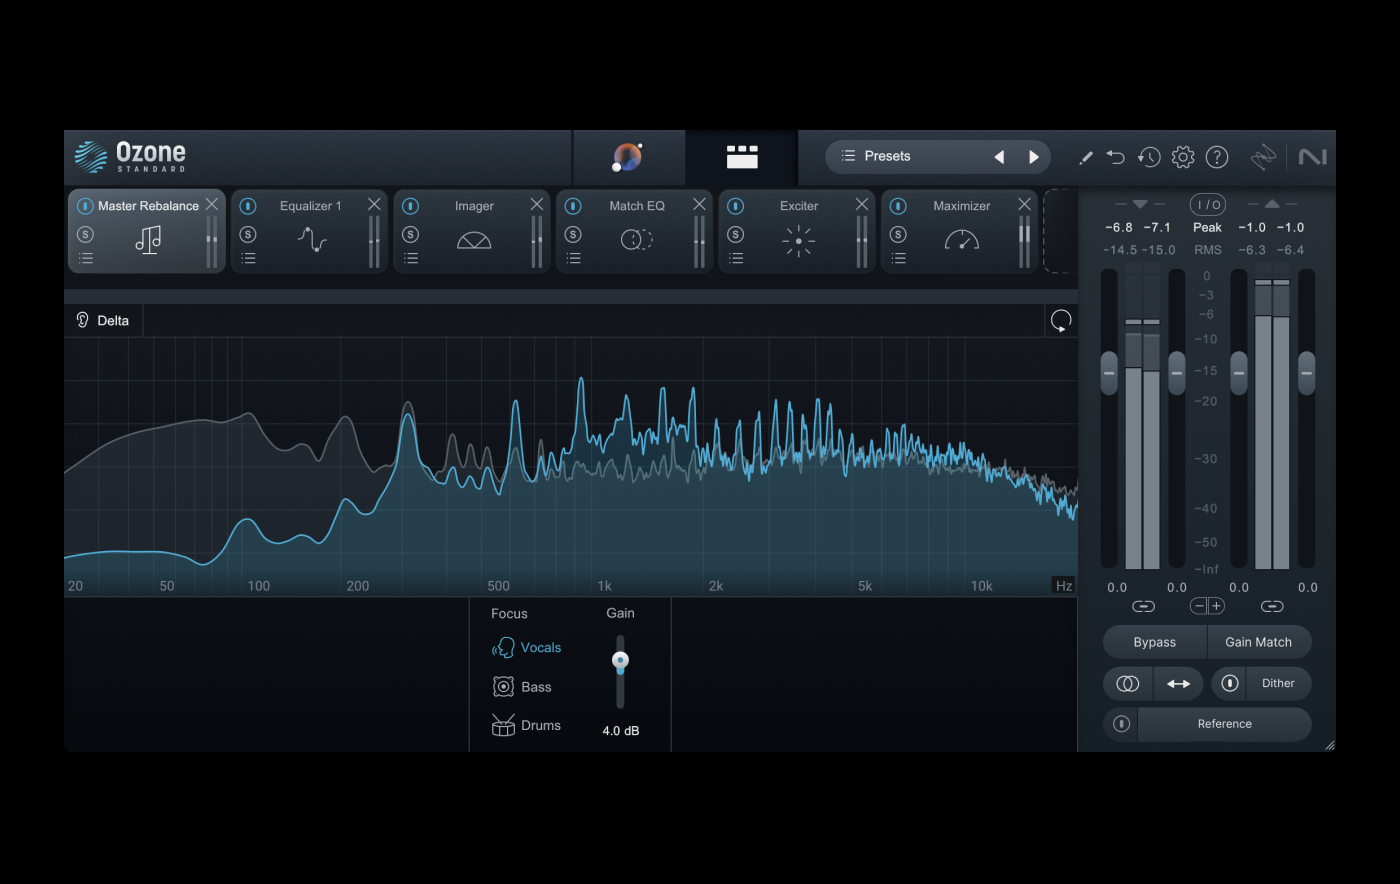This screenshot has width=1400, height=884.
Task: Open Master Rebalance module preset list
Action: tap(86, 258)
